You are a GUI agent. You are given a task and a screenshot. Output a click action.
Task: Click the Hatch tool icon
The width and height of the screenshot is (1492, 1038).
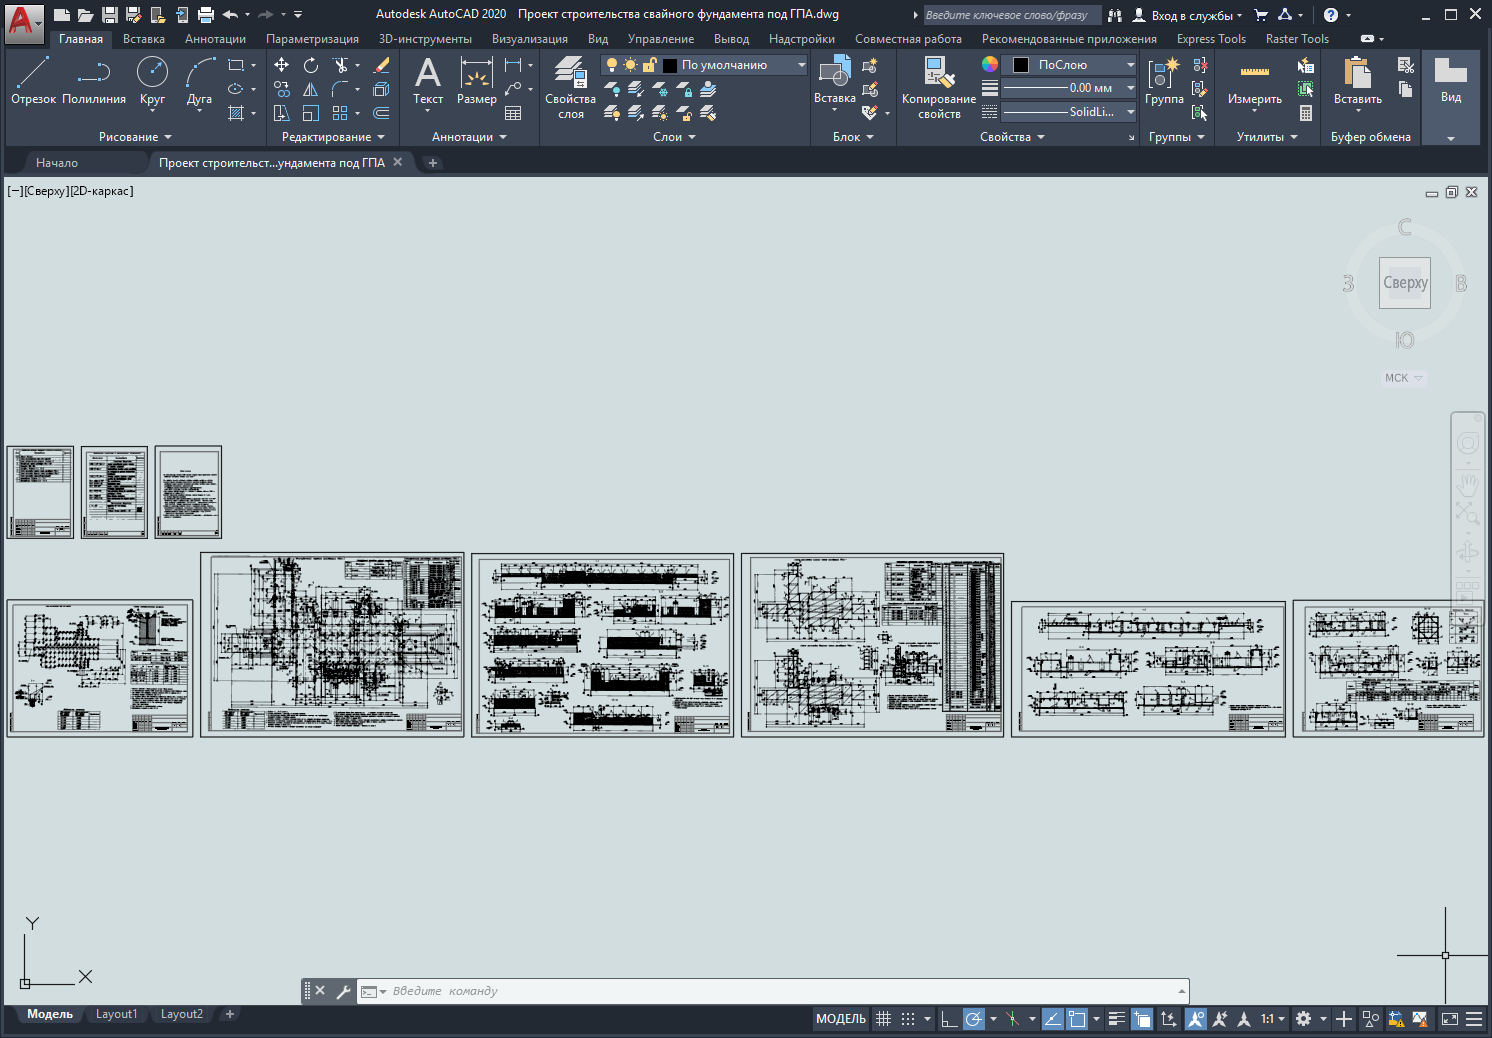pyautogui.click(x=236, y=113)
